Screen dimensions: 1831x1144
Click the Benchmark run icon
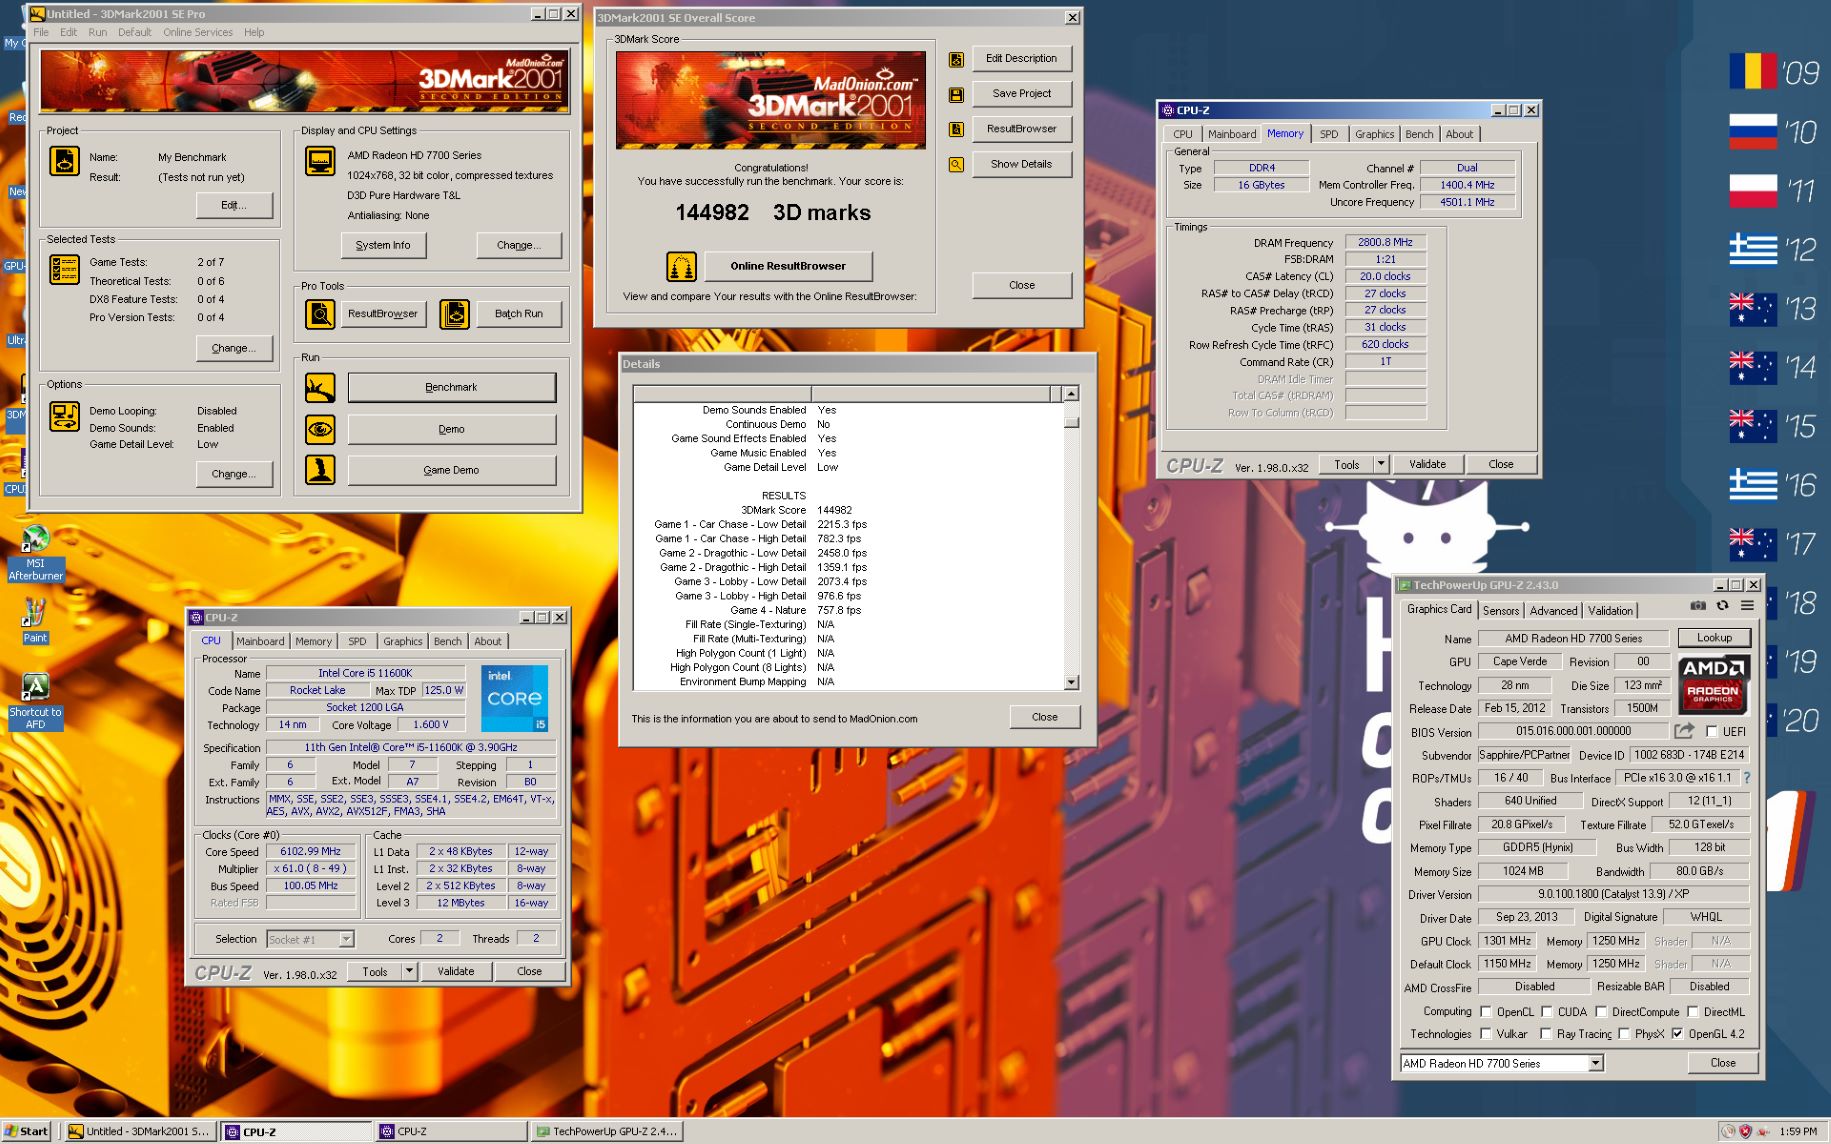pyautogui.click(x=320, y=387)
